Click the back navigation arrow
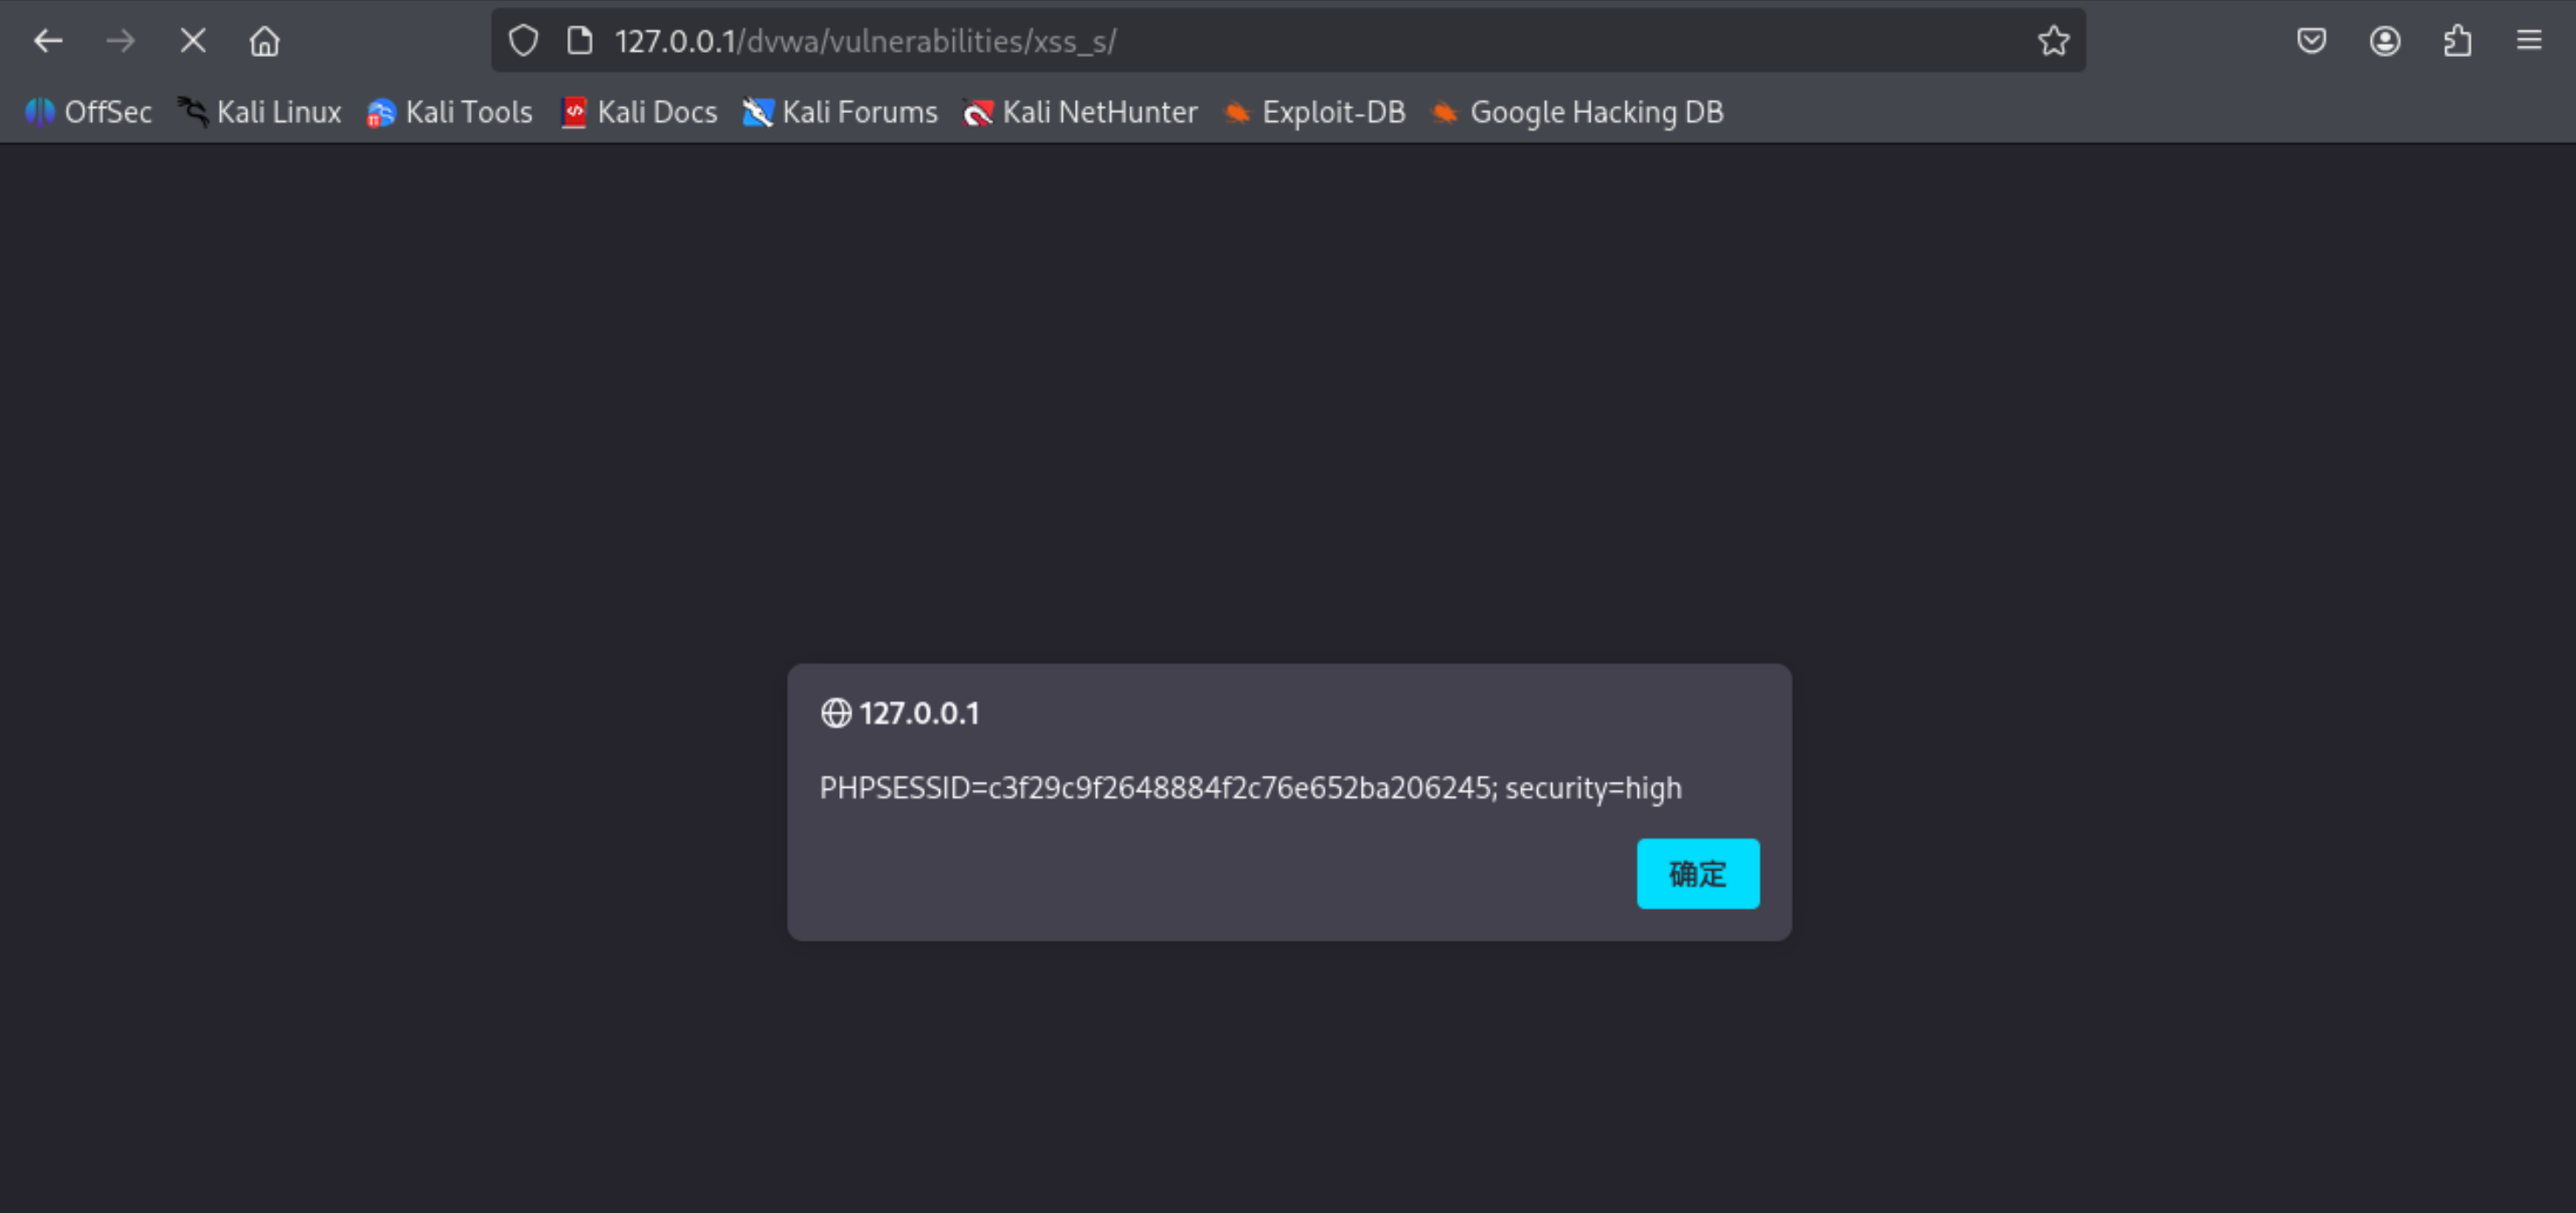The image size is (2576, 1213). [x=47, y=41]
